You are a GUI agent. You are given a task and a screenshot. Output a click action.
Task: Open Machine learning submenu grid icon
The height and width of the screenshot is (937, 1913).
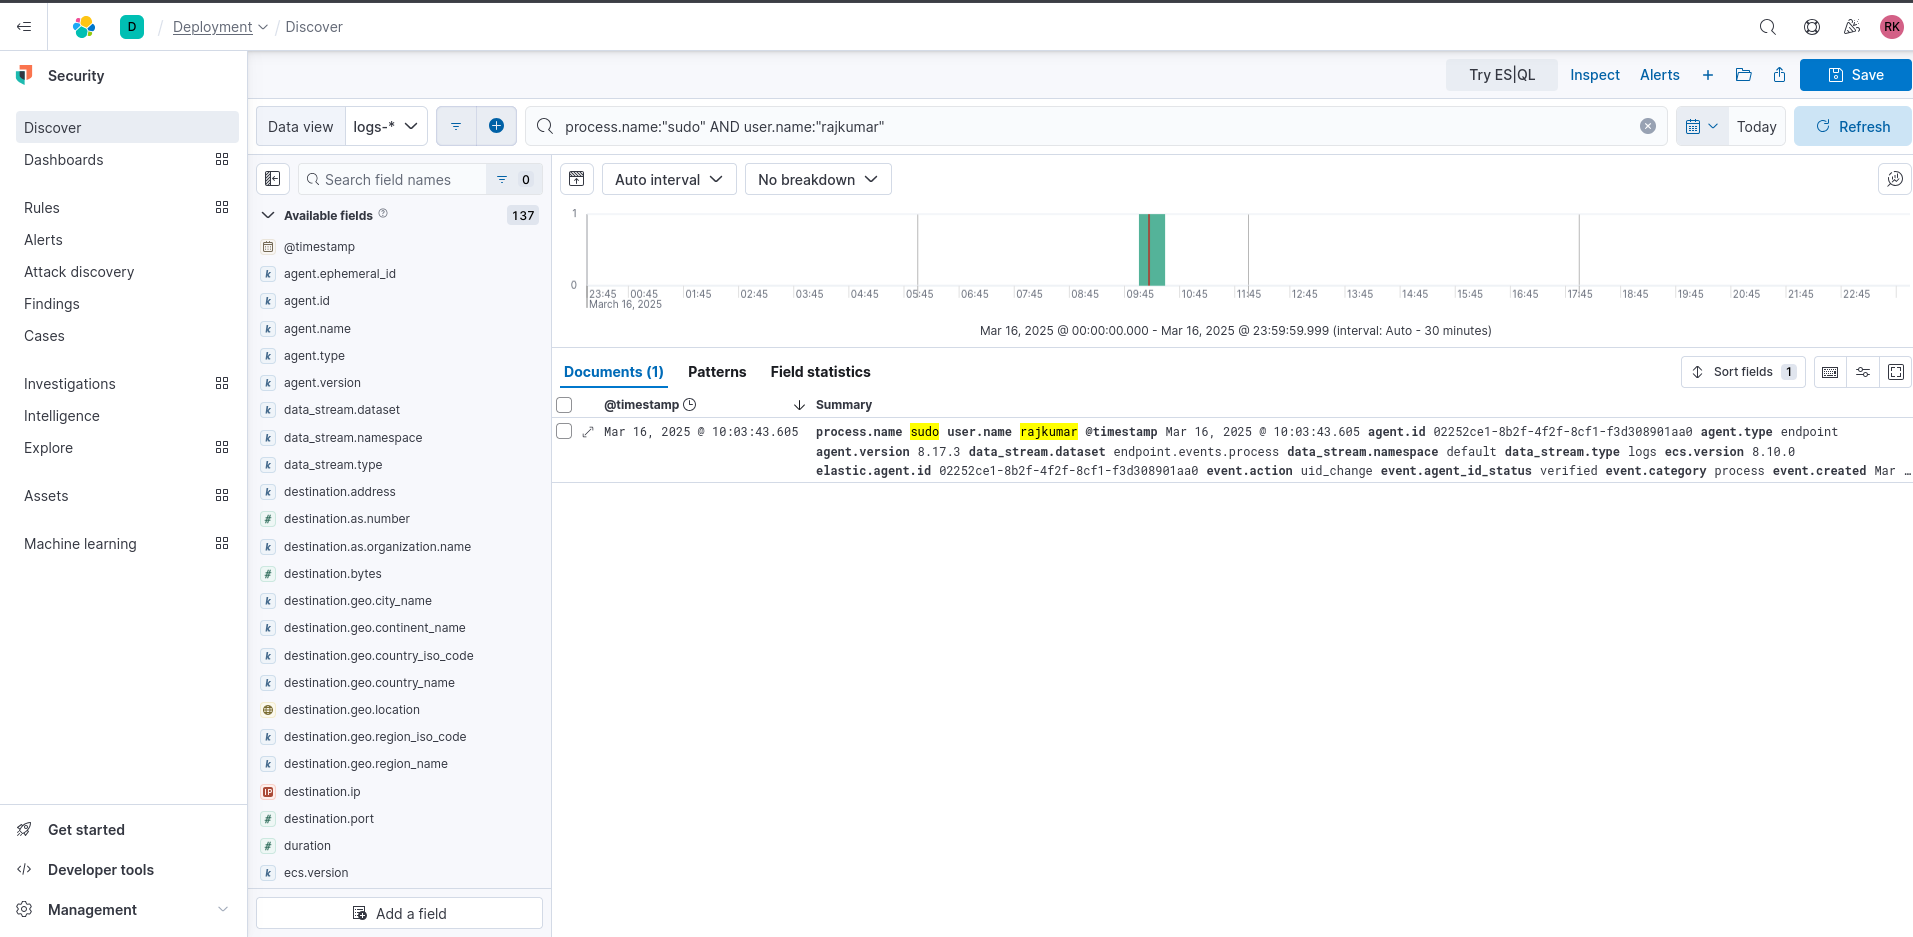point(222,543)
